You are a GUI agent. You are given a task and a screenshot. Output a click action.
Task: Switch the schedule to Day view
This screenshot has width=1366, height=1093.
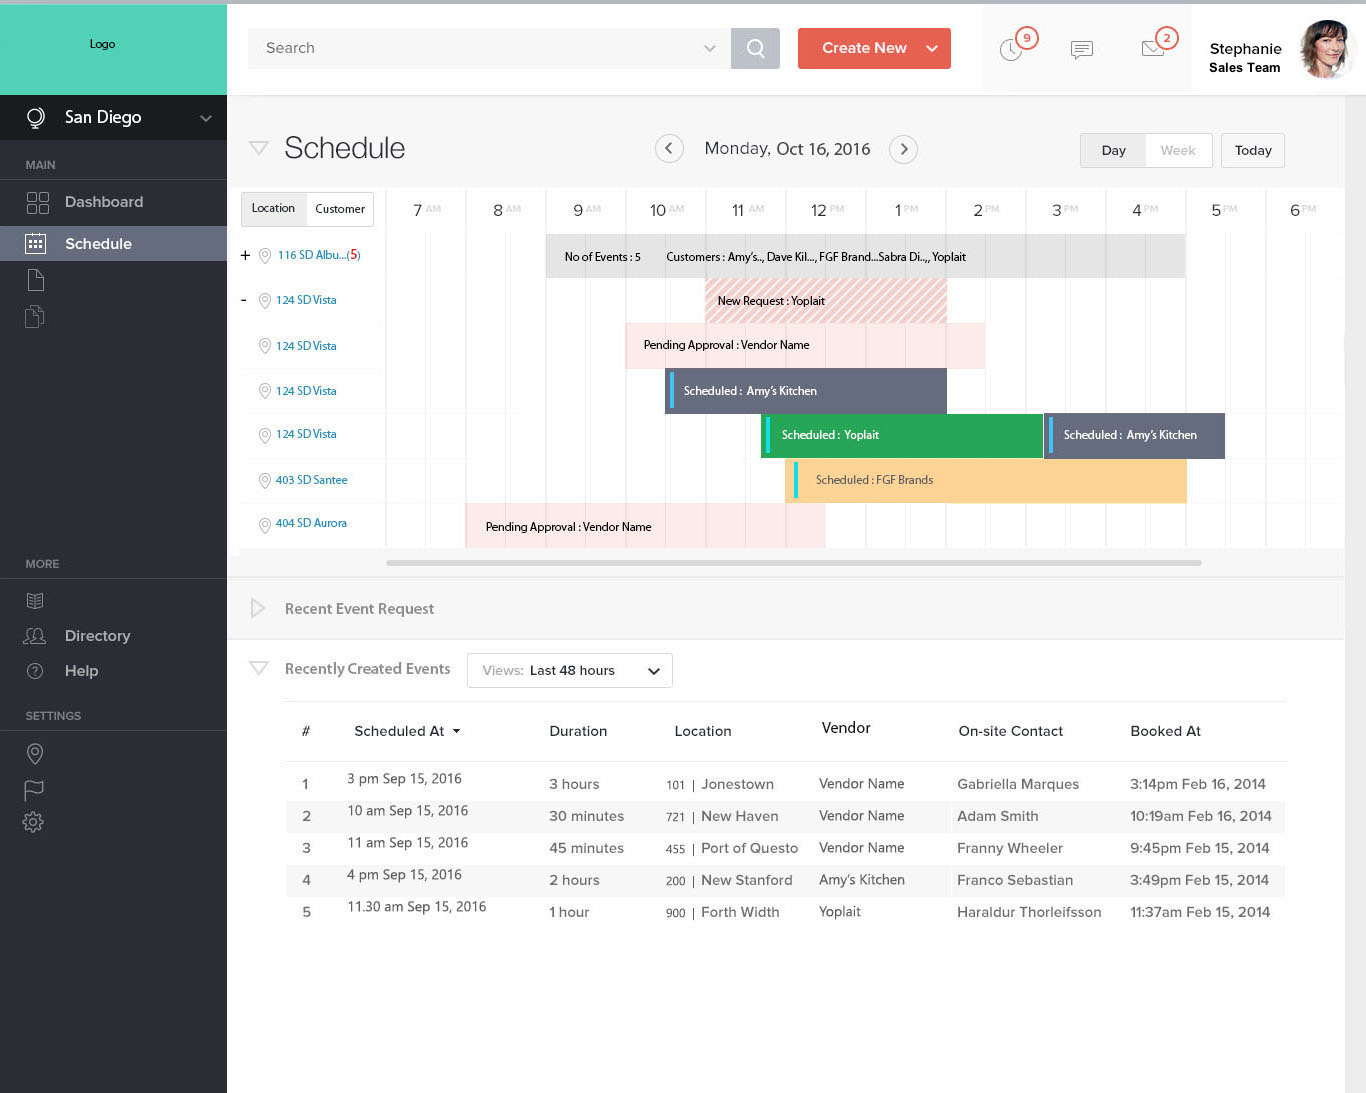tap(1113, 151)
